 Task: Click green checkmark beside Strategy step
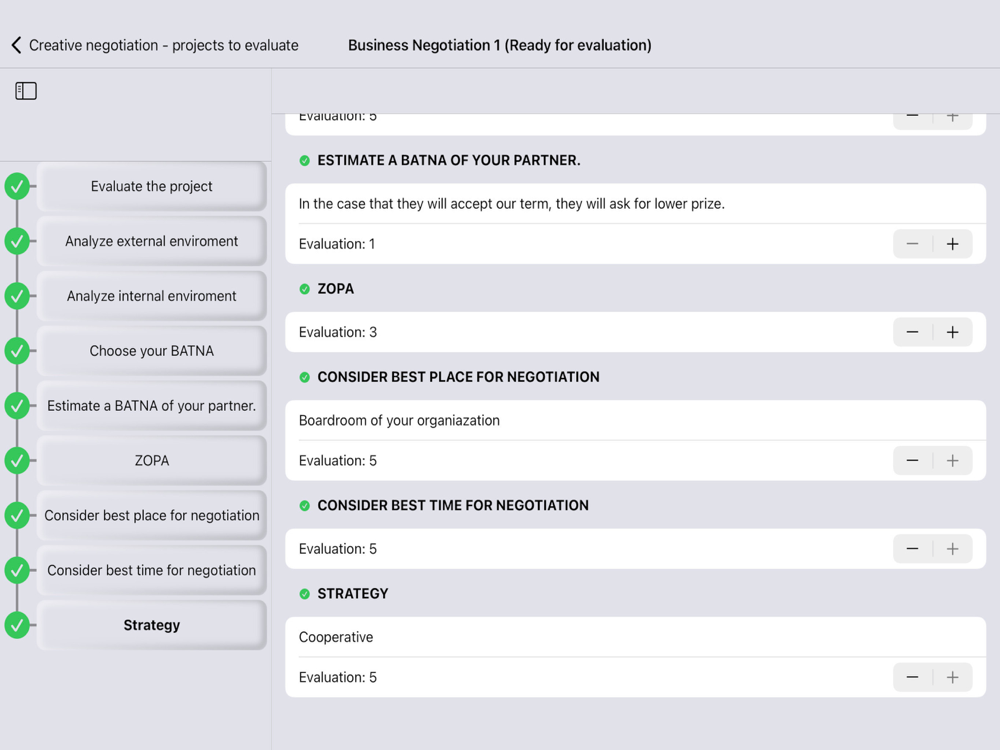[x=17, y=625]
